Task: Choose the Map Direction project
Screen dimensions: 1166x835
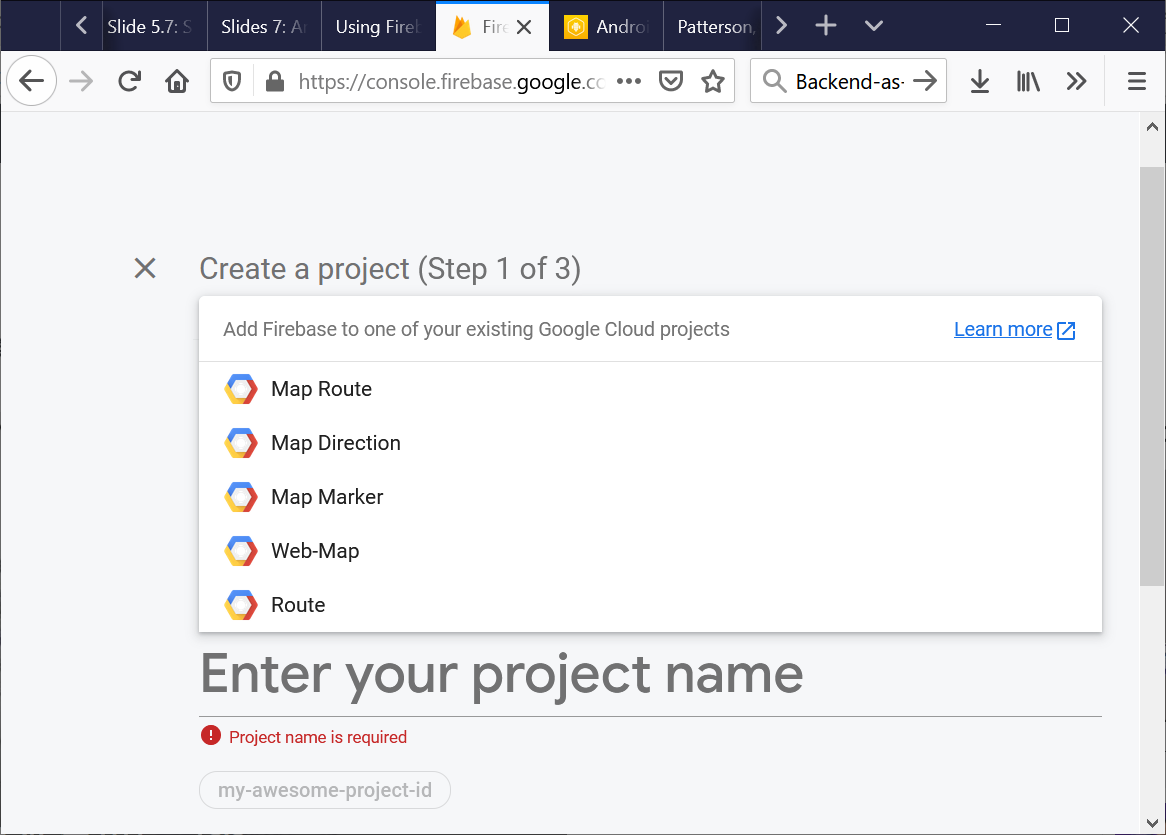Action: coord(335,443)
